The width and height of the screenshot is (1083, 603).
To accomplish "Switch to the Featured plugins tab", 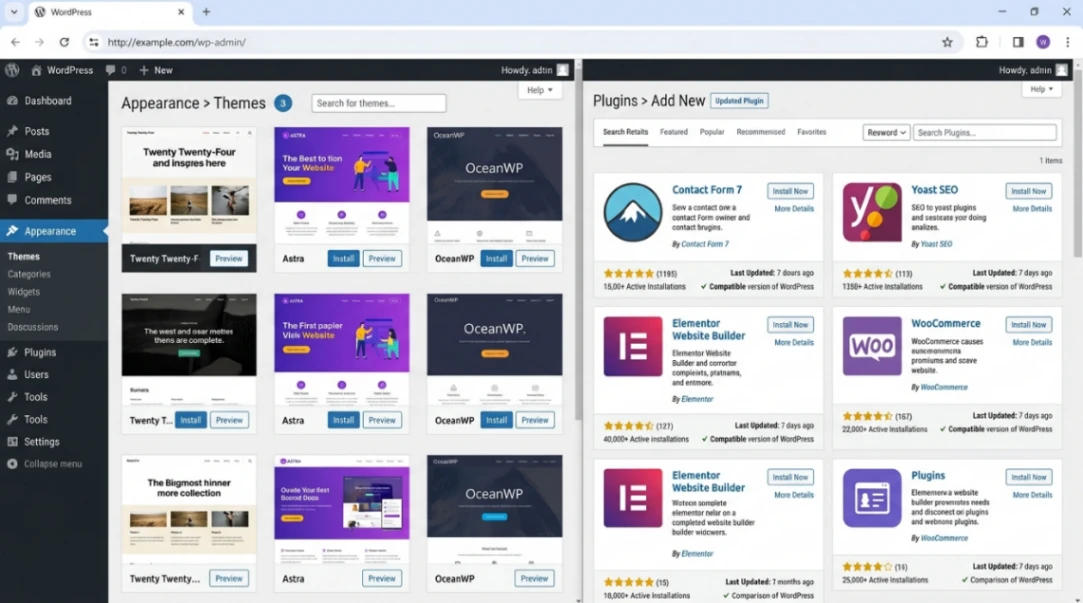I will 673,131.
